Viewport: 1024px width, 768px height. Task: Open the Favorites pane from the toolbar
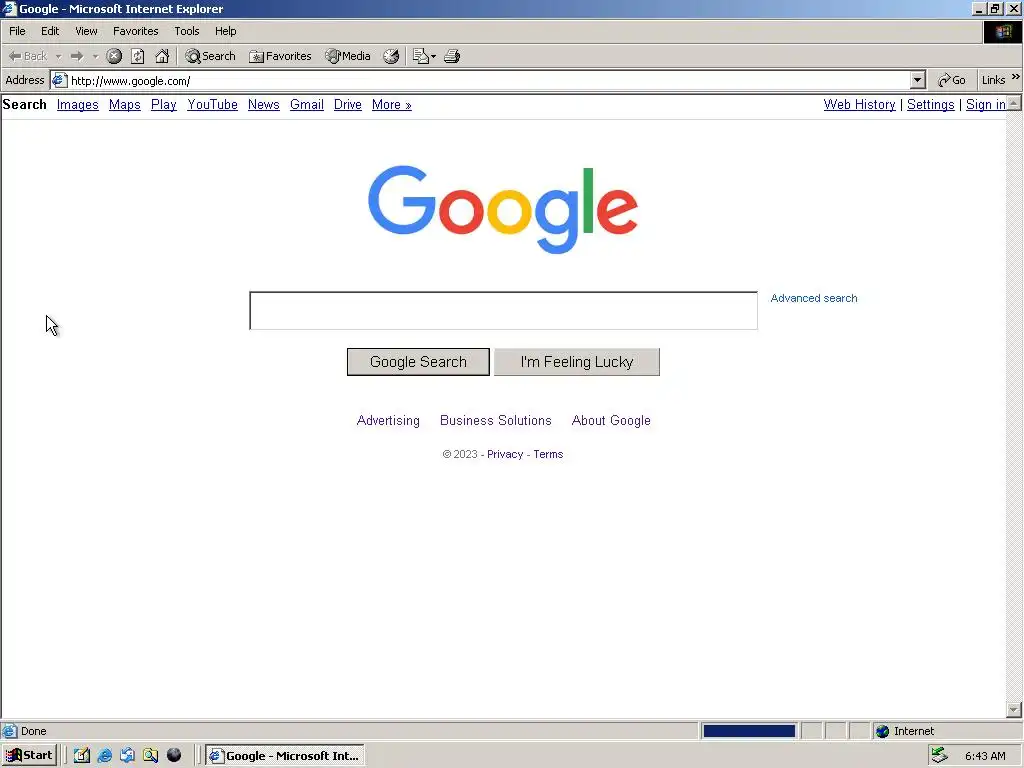(x=280, y=56)
